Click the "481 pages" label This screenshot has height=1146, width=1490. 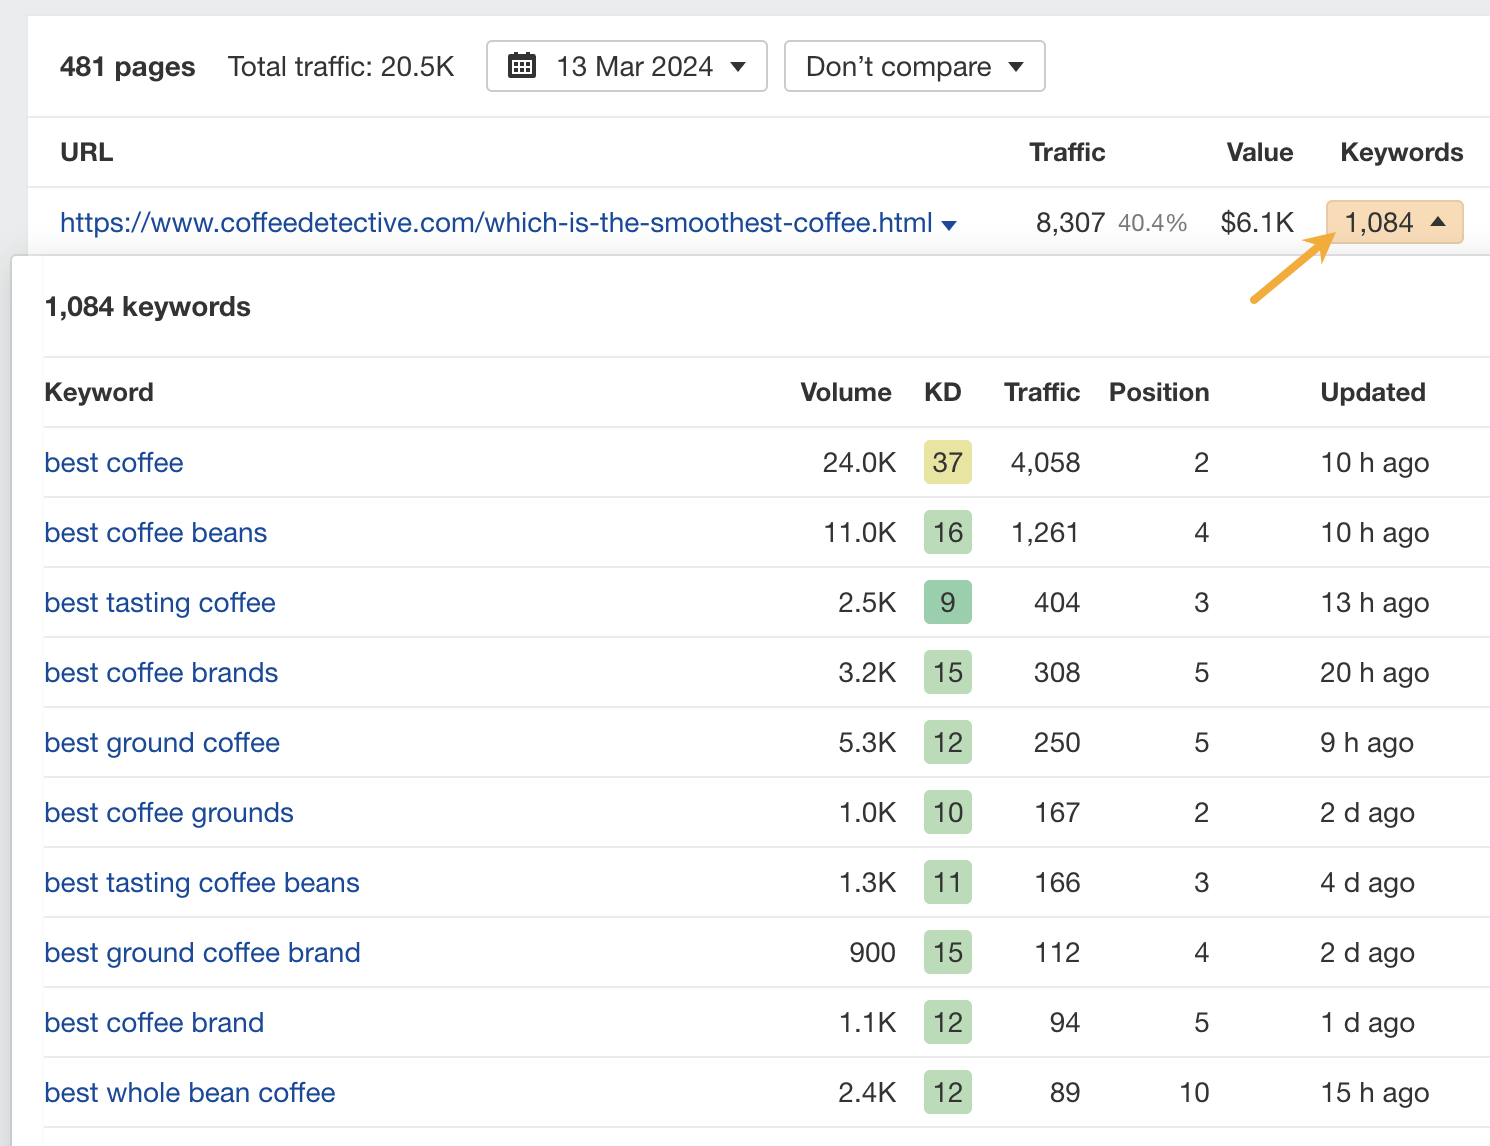(127, 66)
